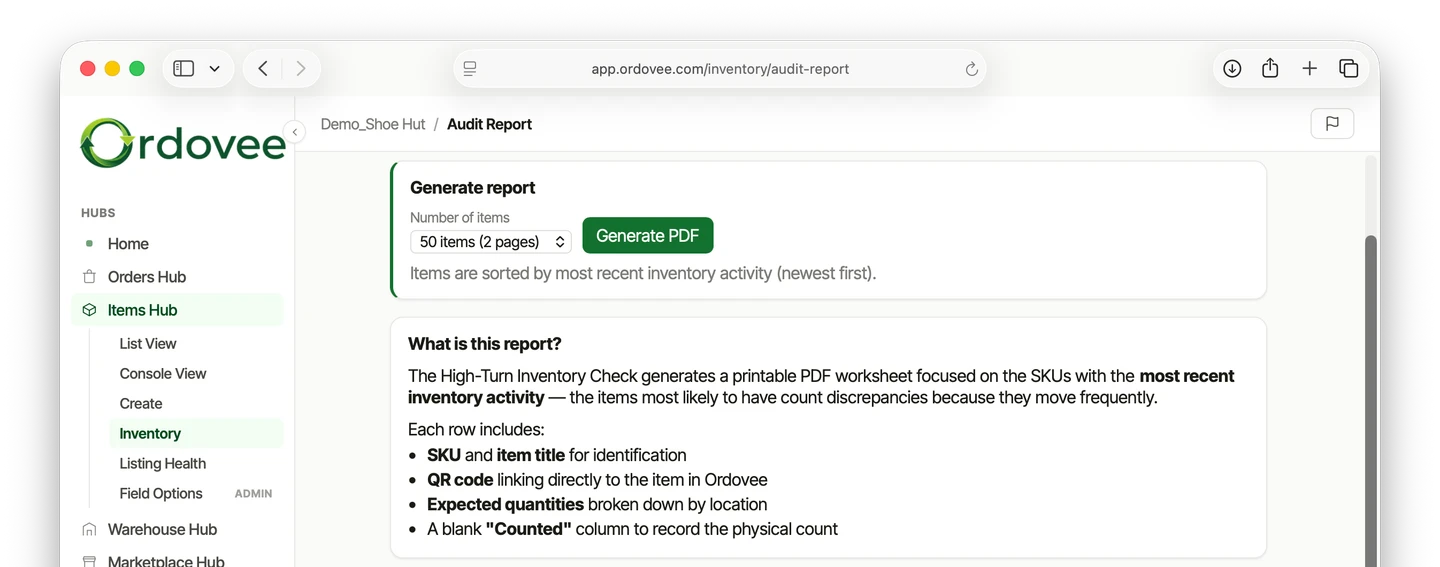The height and width of the screenshot is (567, 1440).
Task: Click the Ordovee logo
Action: click(182, 144)
